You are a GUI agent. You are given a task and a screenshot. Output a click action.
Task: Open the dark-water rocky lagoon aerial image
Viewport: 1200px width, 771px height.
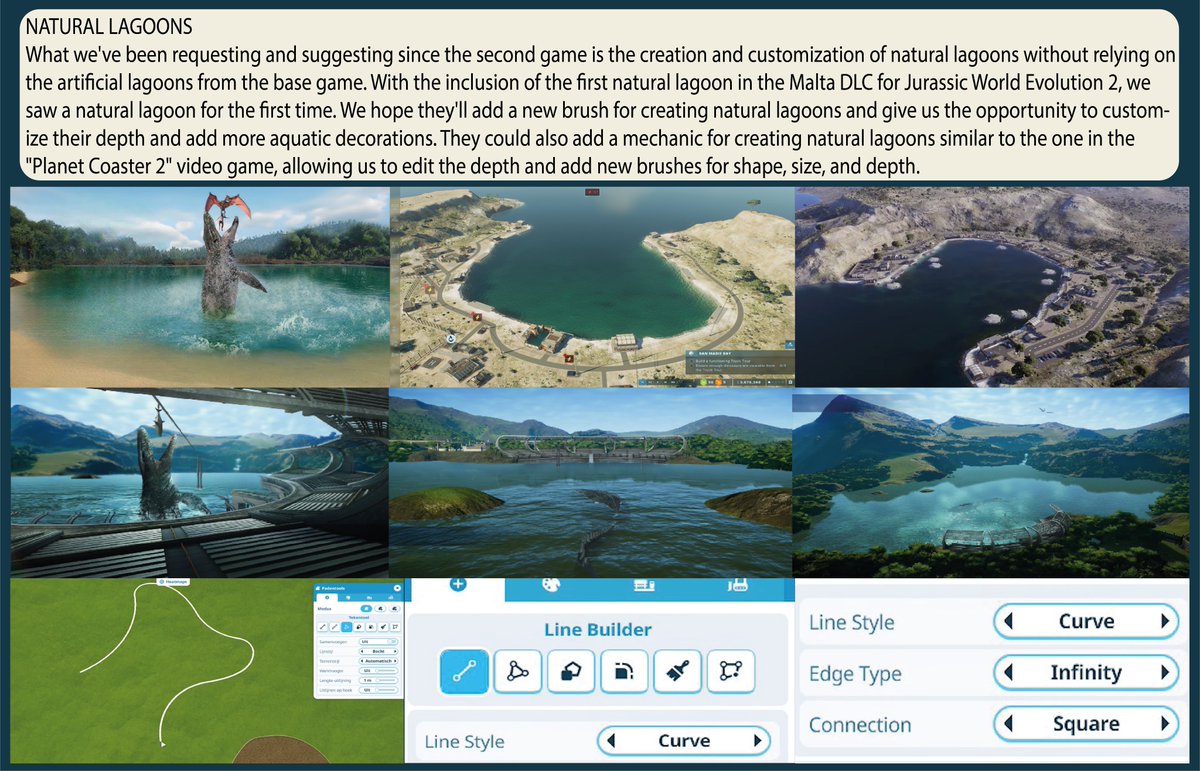click(x=993, y=287)
